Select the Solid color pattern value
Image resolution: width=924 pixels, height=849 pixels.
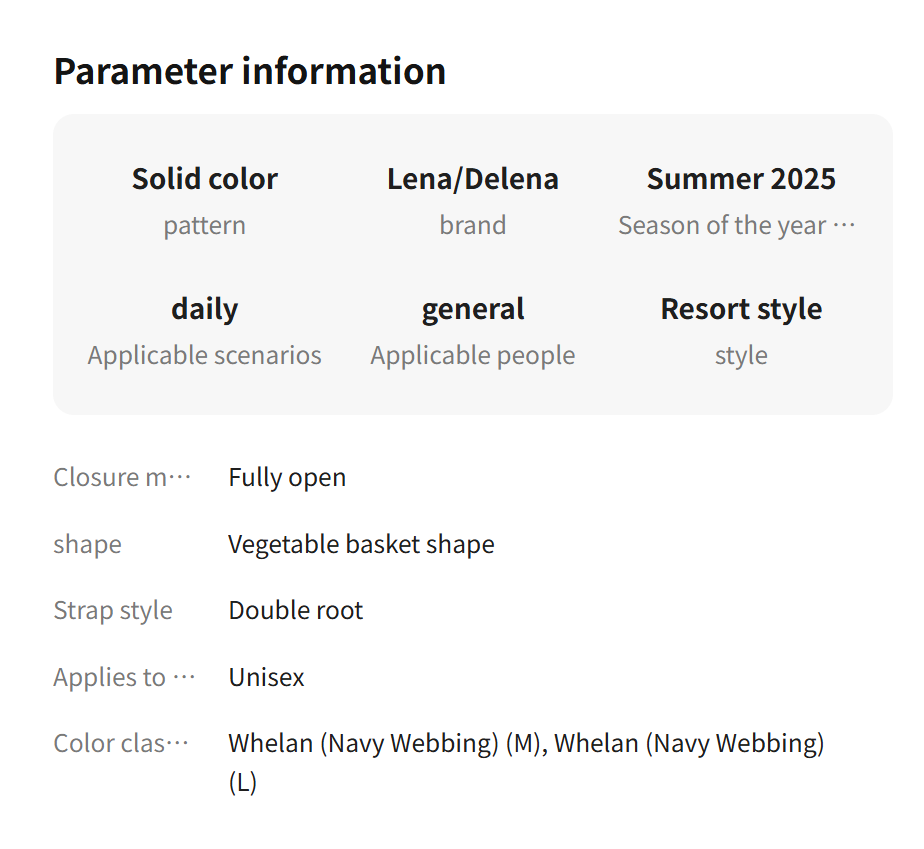(x=205, y=179)
